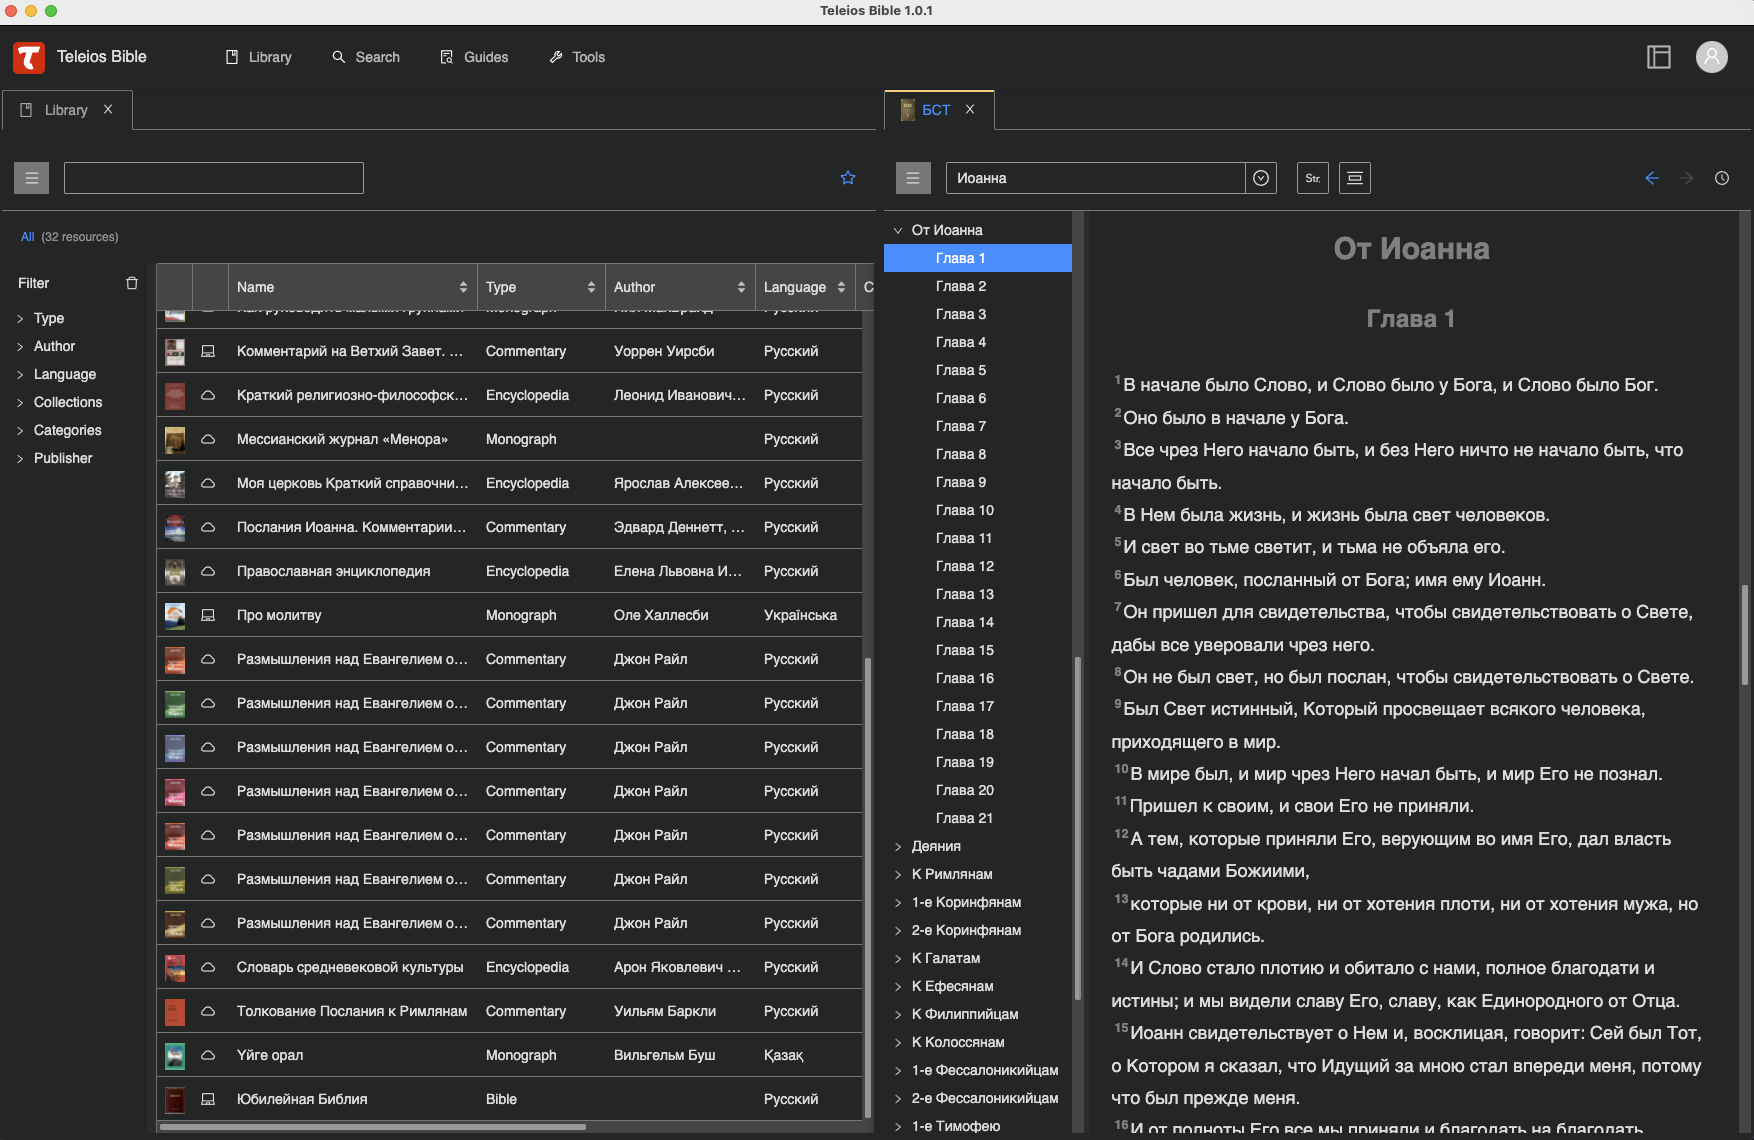Open the reading history clock icon
The width and height of the screenshot is (1754, 1140).
1721,178
